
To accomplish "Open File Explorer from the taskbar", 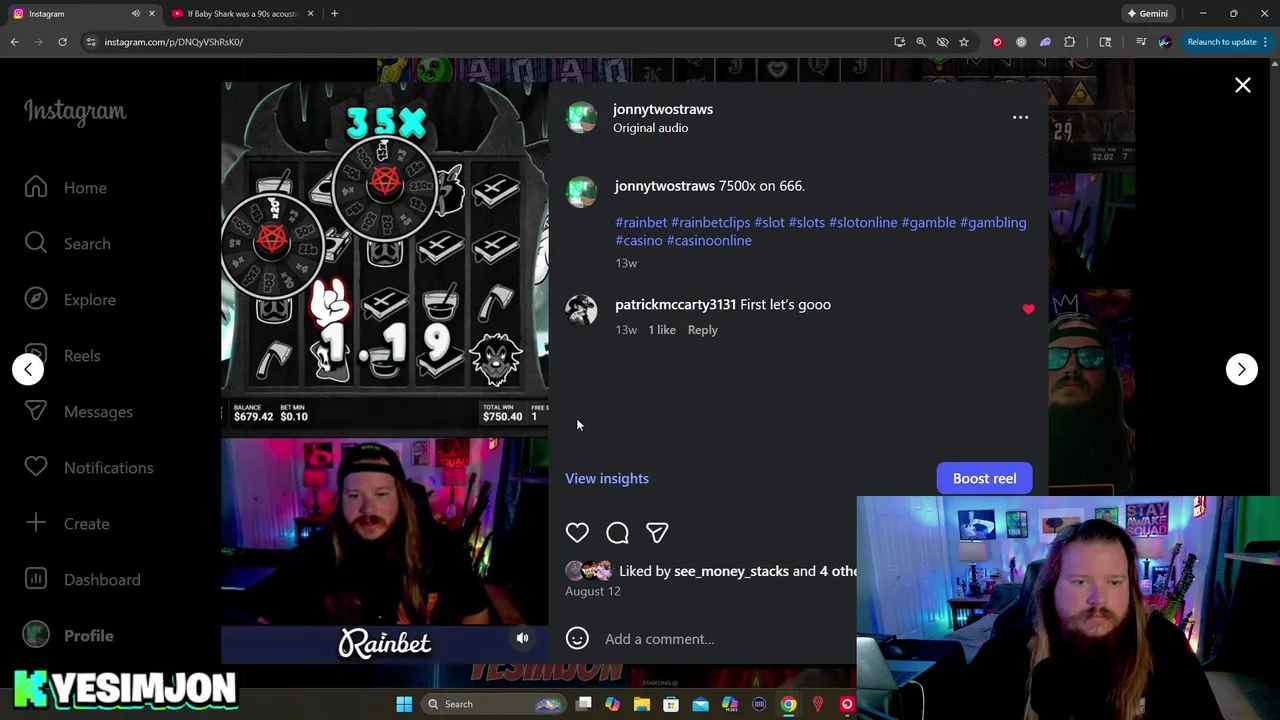I will coord(642,704).
